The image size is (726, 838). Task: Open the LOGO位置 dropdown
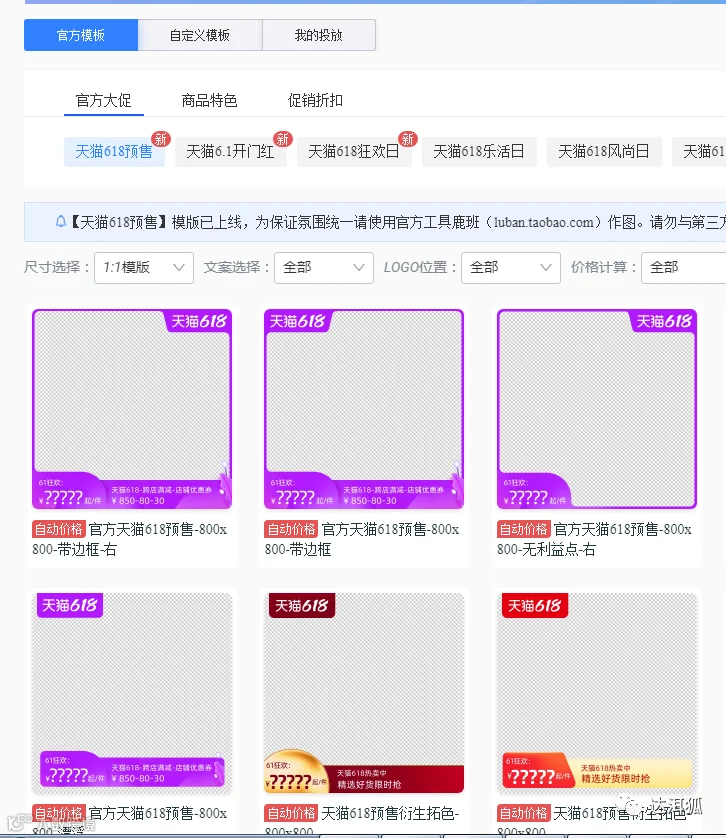point(511,268)
